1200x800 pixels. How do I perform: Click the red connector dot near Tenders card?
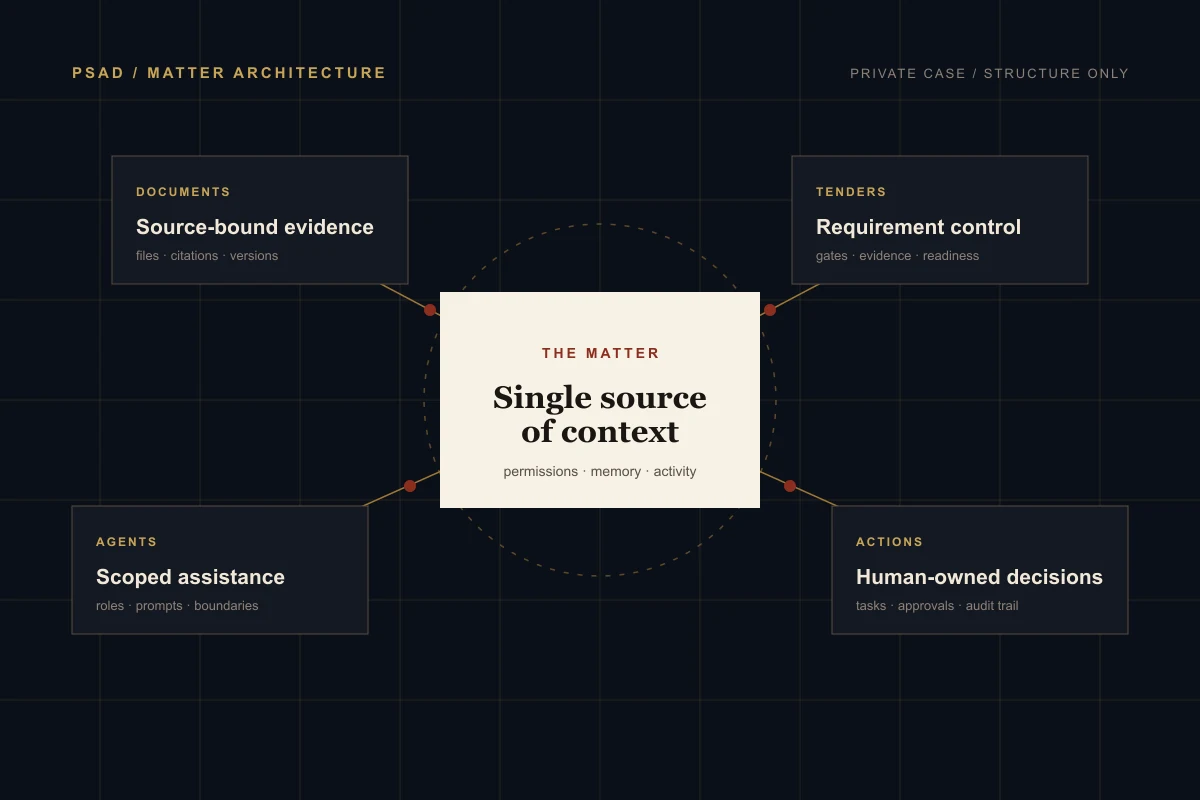click(x=770, y=310)
